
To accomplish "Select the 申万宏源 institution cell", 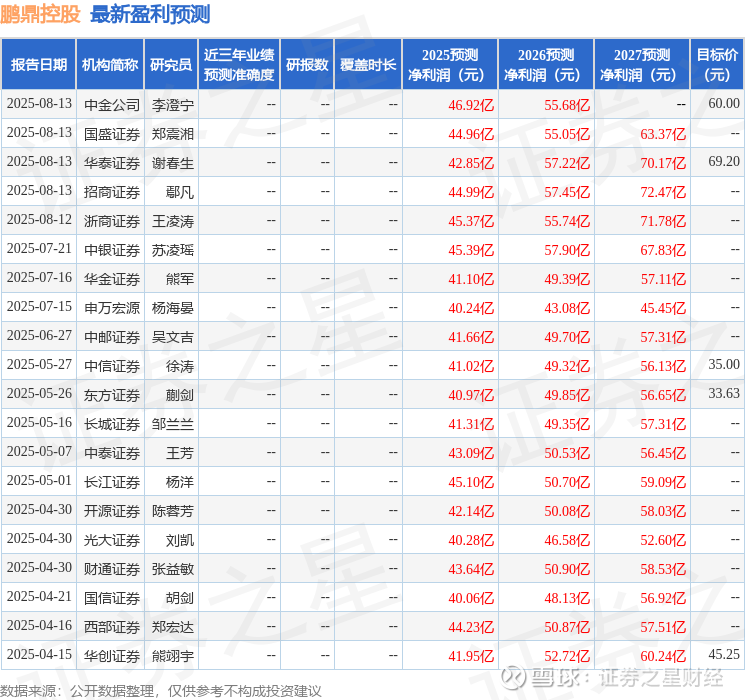I will [x=112, y=308].
